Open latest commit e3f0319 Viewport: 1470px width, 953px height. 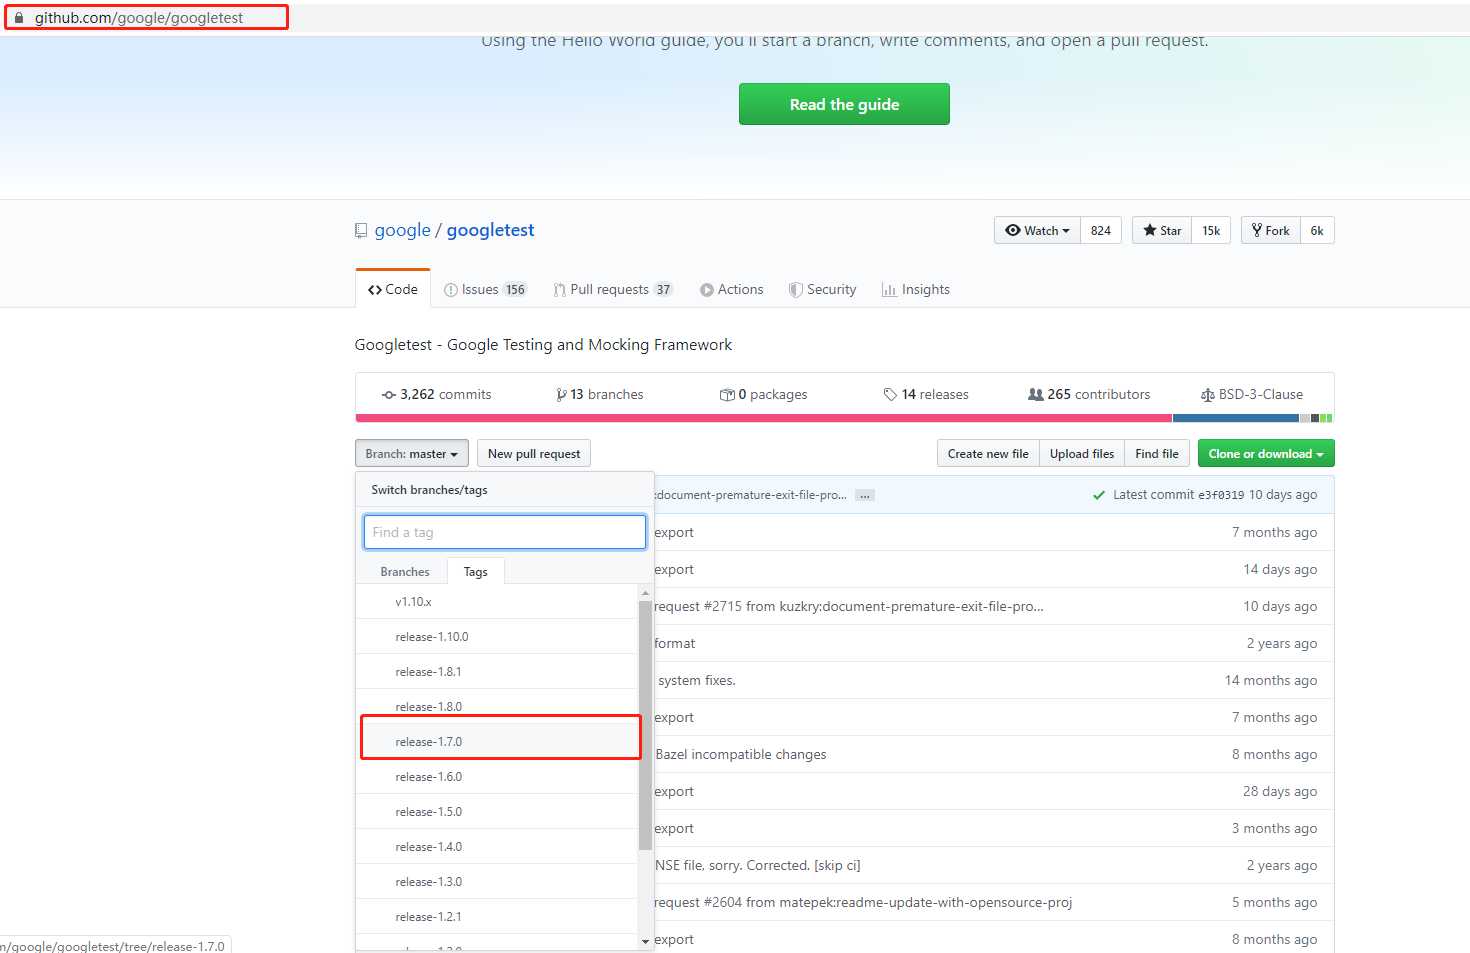(1221, 495)
